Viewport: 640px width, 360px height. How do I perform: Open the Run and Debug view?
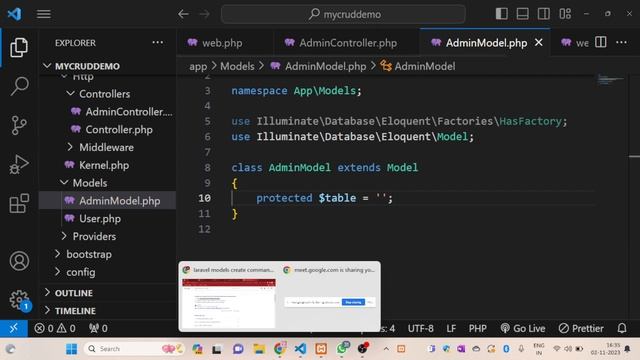(19, 164)
